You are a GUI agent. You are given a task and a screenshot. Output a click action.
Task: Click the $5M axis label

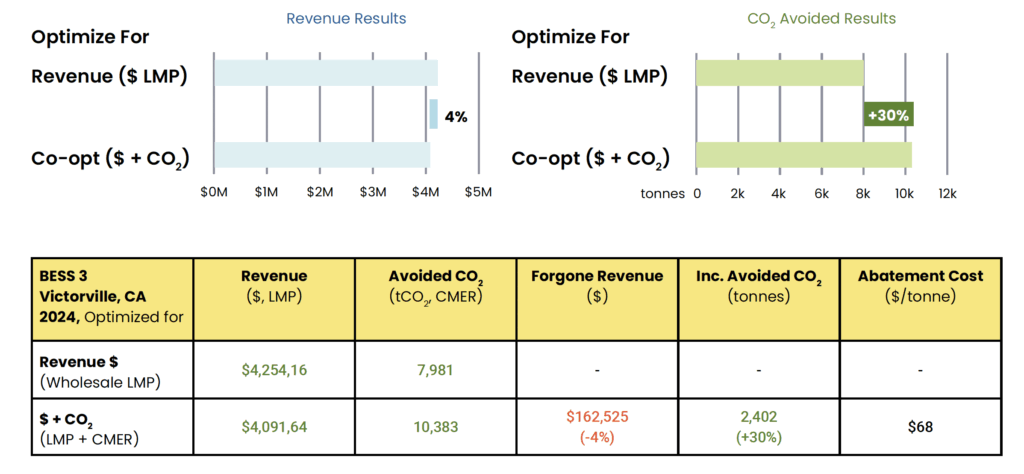479,192
